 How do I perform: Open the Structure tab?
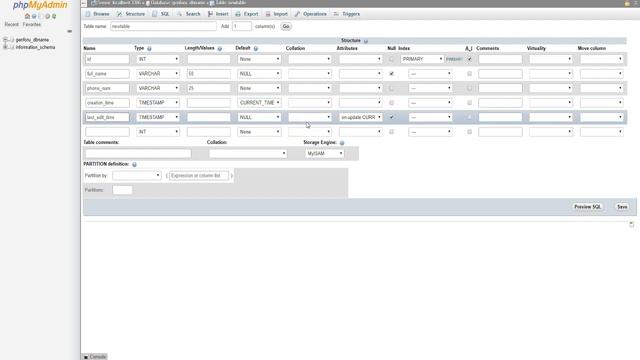(131, 14)
